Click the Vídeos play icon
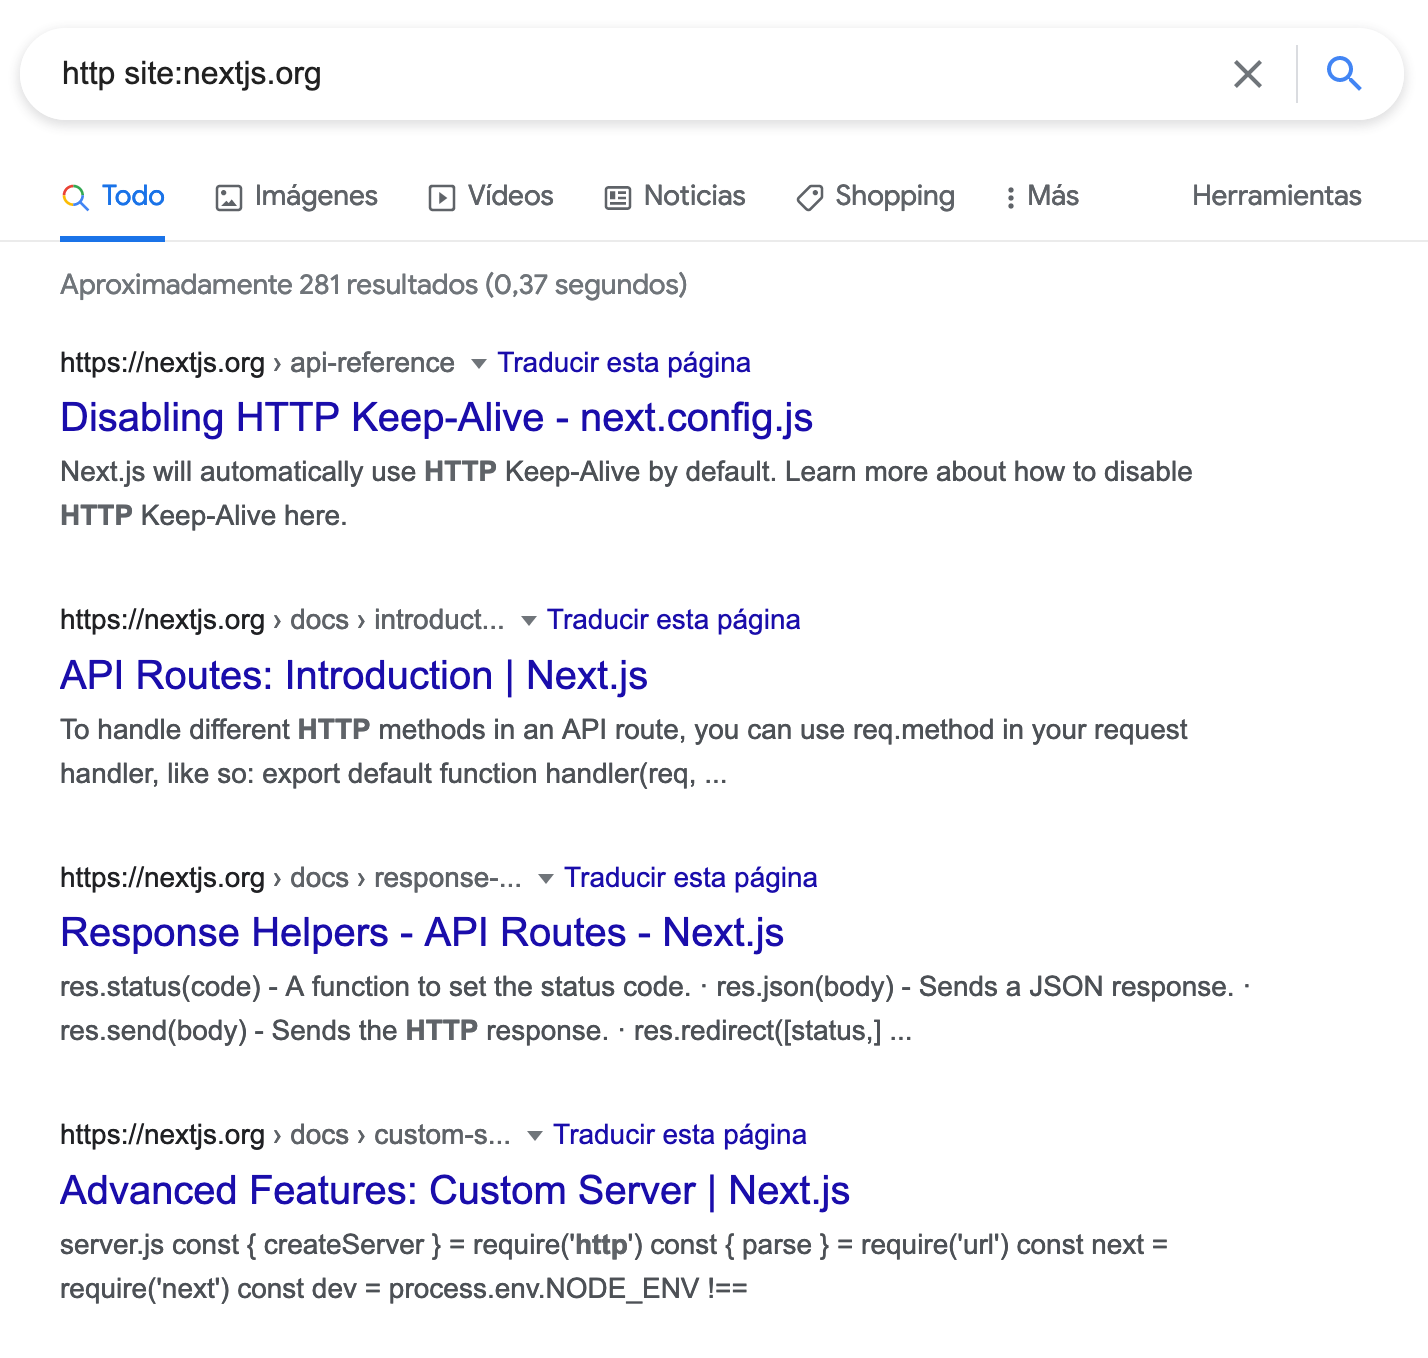This screenshot has height=1358, width=1428. 441,198
